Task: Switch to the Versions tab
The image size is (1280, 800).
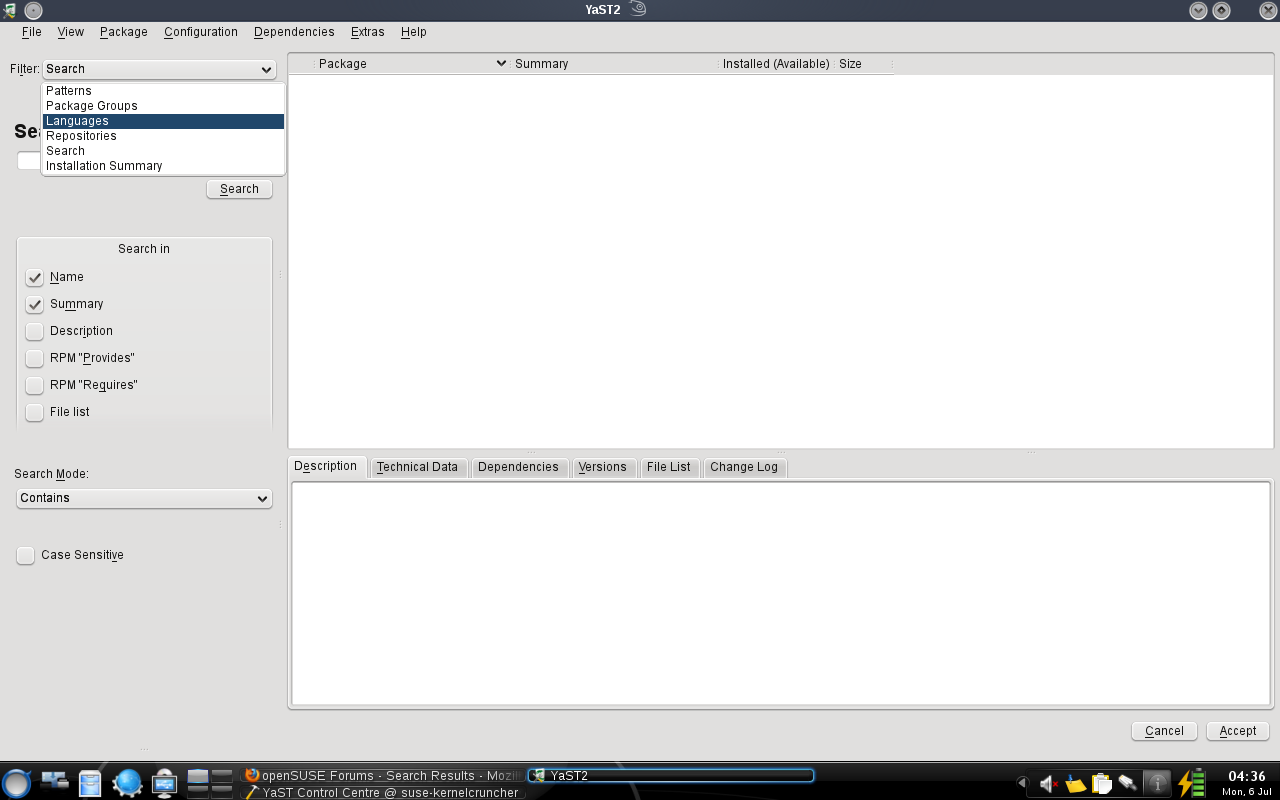Action: tap(603, 467)
